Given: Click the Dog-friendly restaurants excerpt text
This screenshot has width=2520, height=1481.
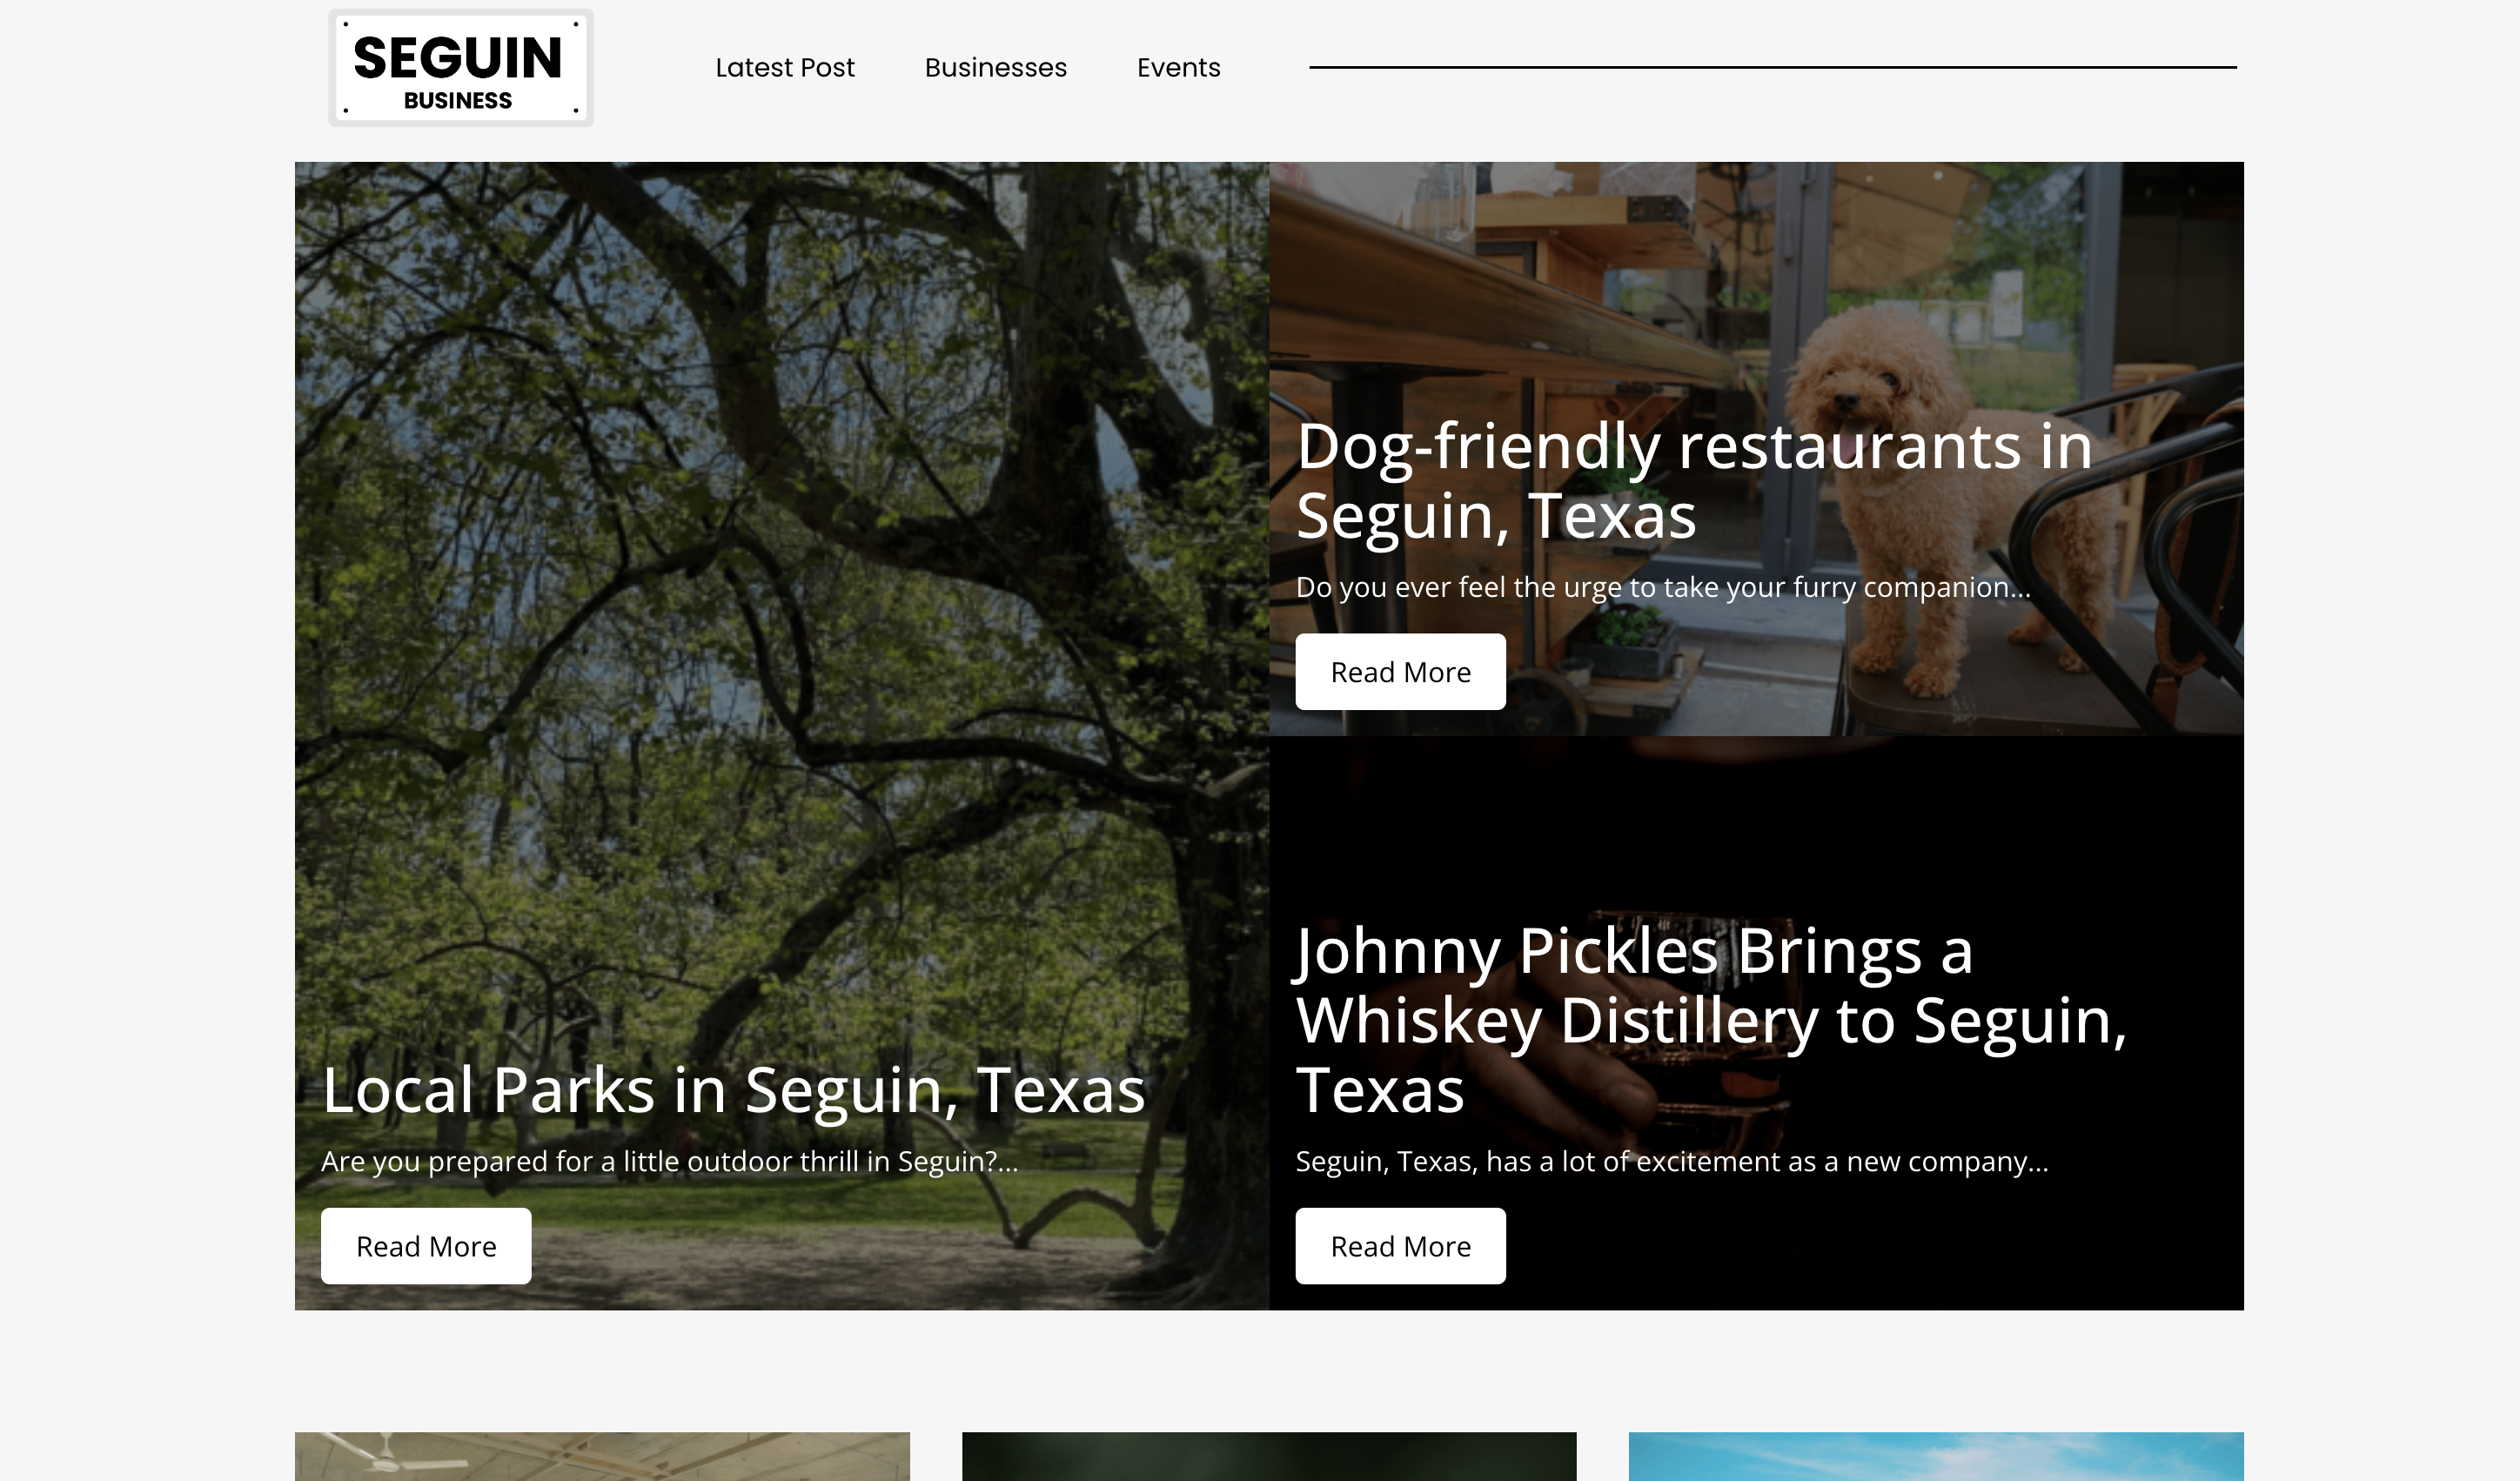Looking at the screenshot, I should [x=1562, y=589].
